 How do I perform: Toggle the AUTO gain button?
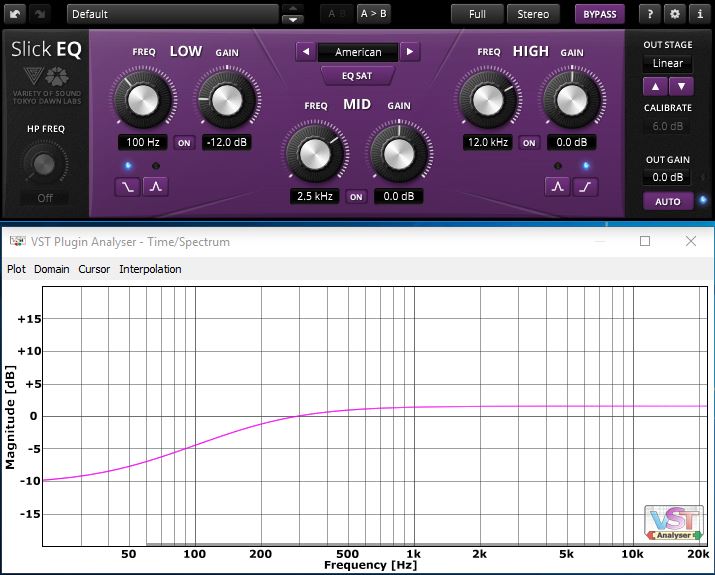coord(668,202)
